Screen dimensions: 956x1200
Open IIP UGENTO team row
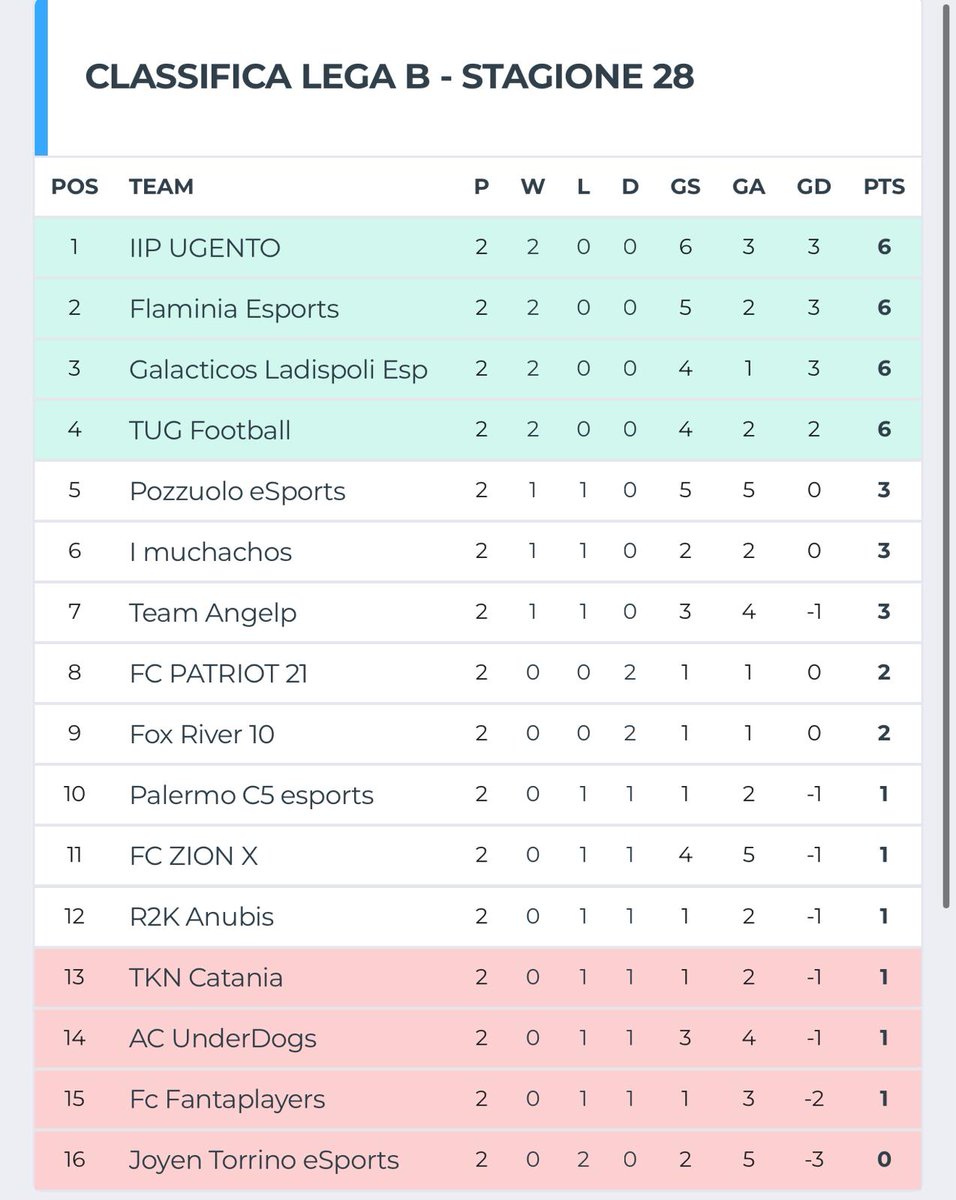tap(478, 247)
